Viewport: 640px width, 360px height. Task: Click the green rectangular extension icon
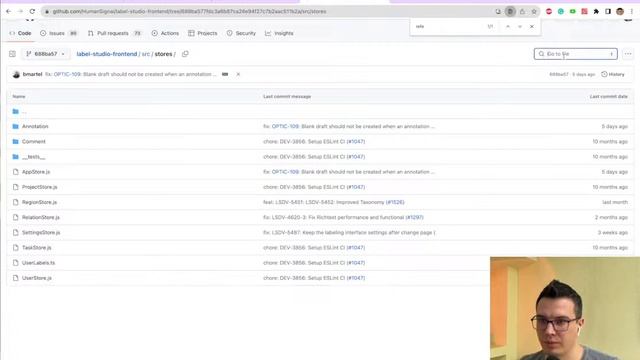click(x=573, y=12)
